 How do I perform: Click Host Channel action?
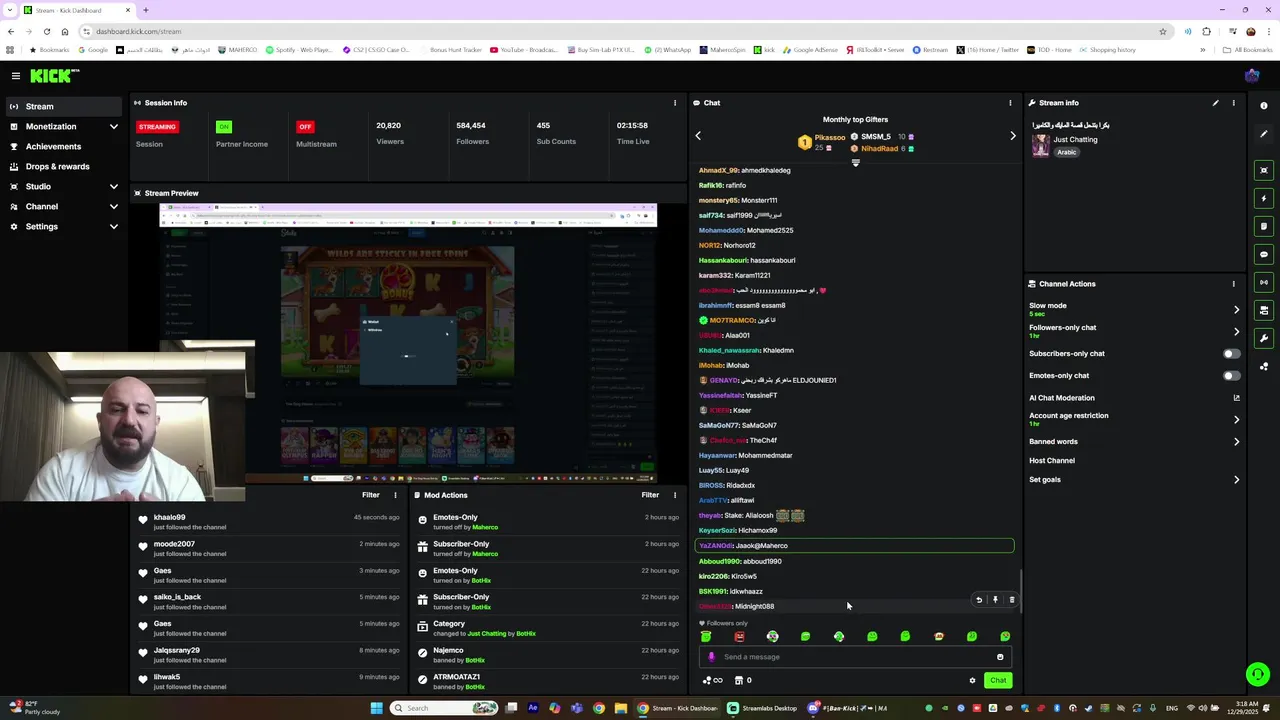[1052, 461]
